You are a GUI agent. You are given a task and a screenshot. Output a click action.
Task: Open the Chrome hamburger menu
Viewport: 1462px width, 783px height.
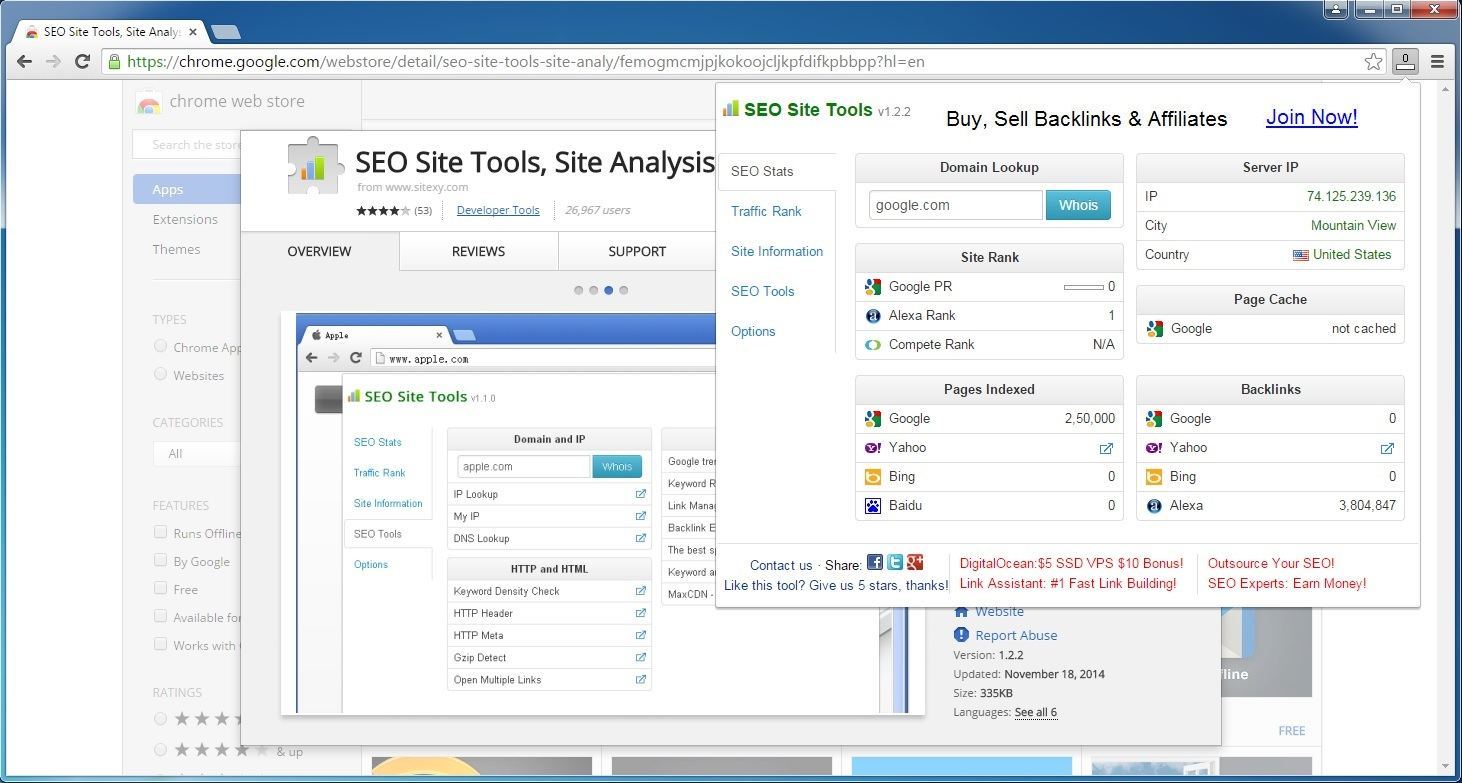(1437, 62)
